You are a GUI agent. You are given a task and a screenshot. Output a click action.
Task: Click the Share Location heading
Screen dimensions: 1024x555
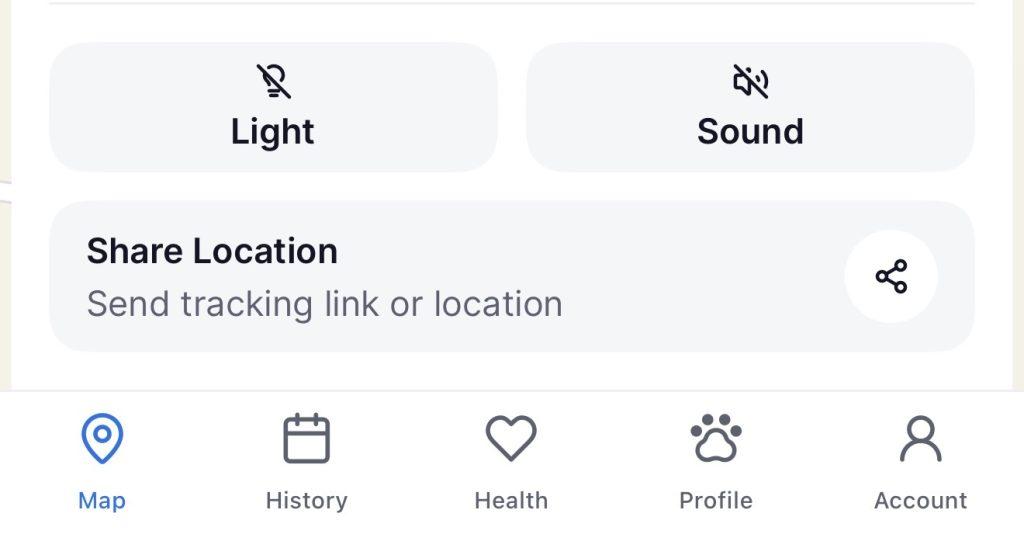(x=212, y=251)
